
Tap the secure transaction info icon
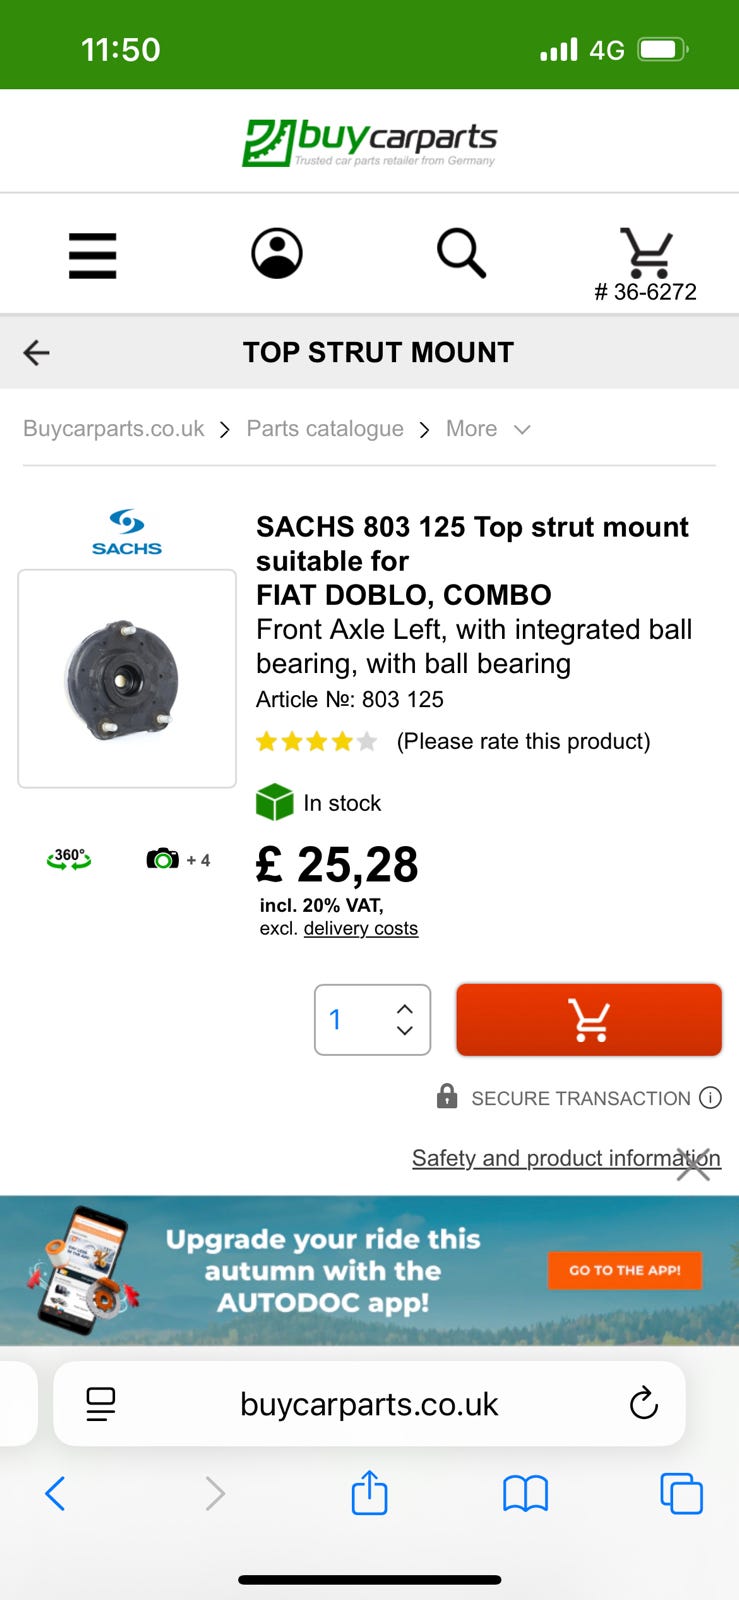click(710, 1098)
